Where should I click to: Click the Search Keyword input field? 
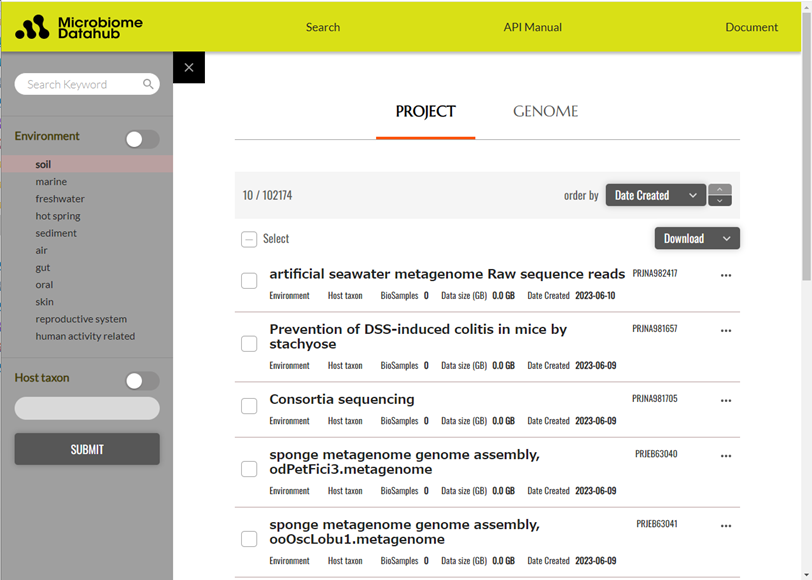point(80,85)
